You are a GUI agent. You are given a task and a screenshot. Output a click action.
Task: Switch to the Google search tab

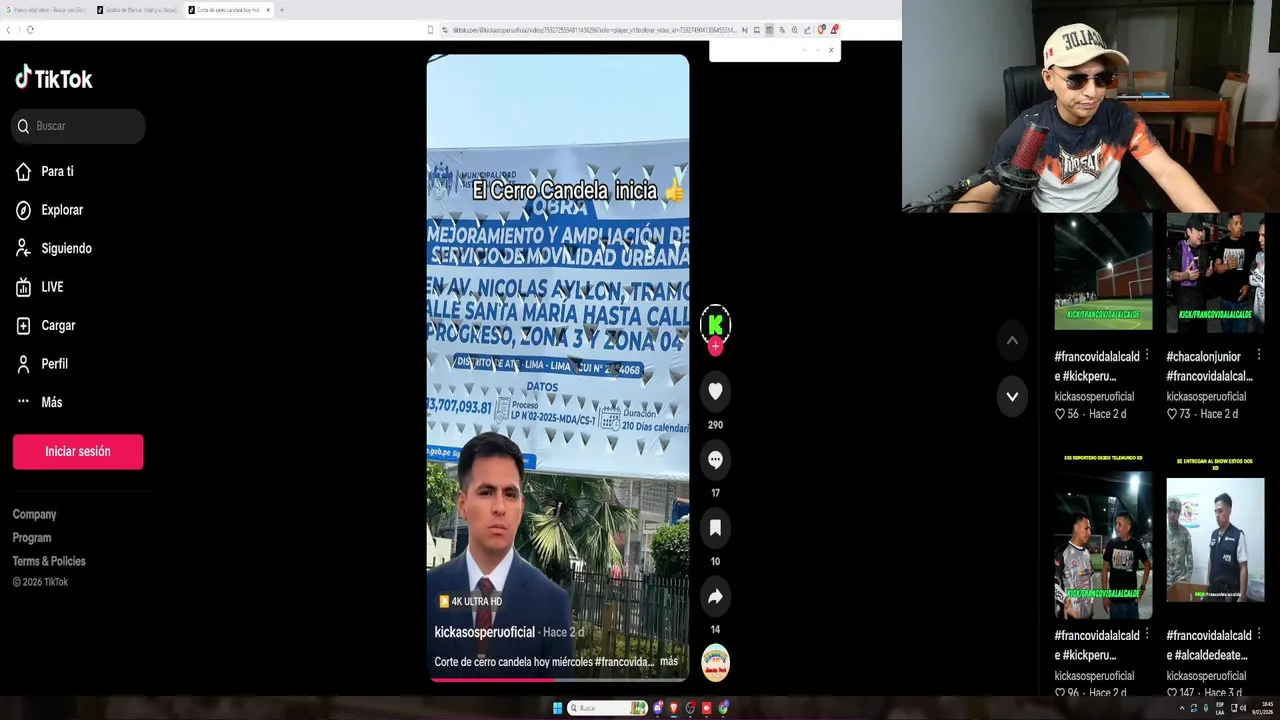point(46,10)
